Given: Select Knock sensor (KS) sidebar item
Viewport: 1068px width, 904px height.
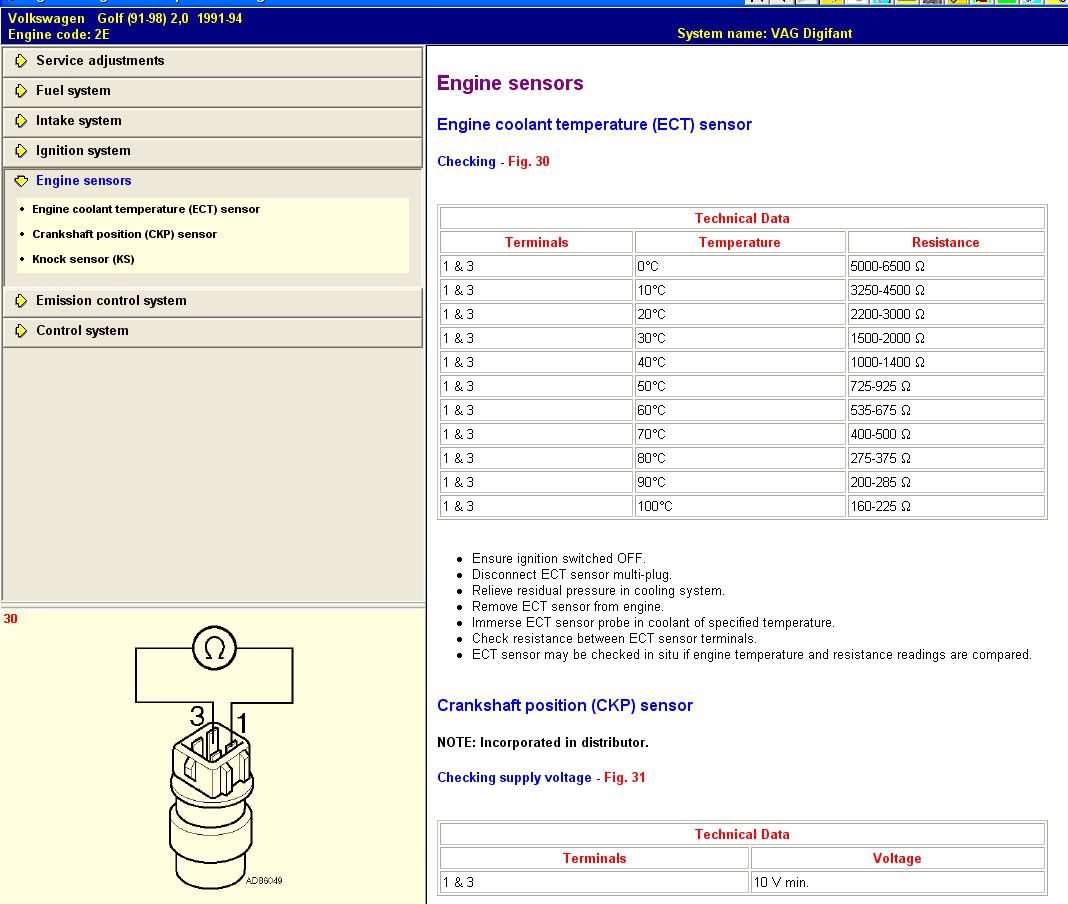Looking at the screenshot, I should pyautogui.click(x=83, y=260).
